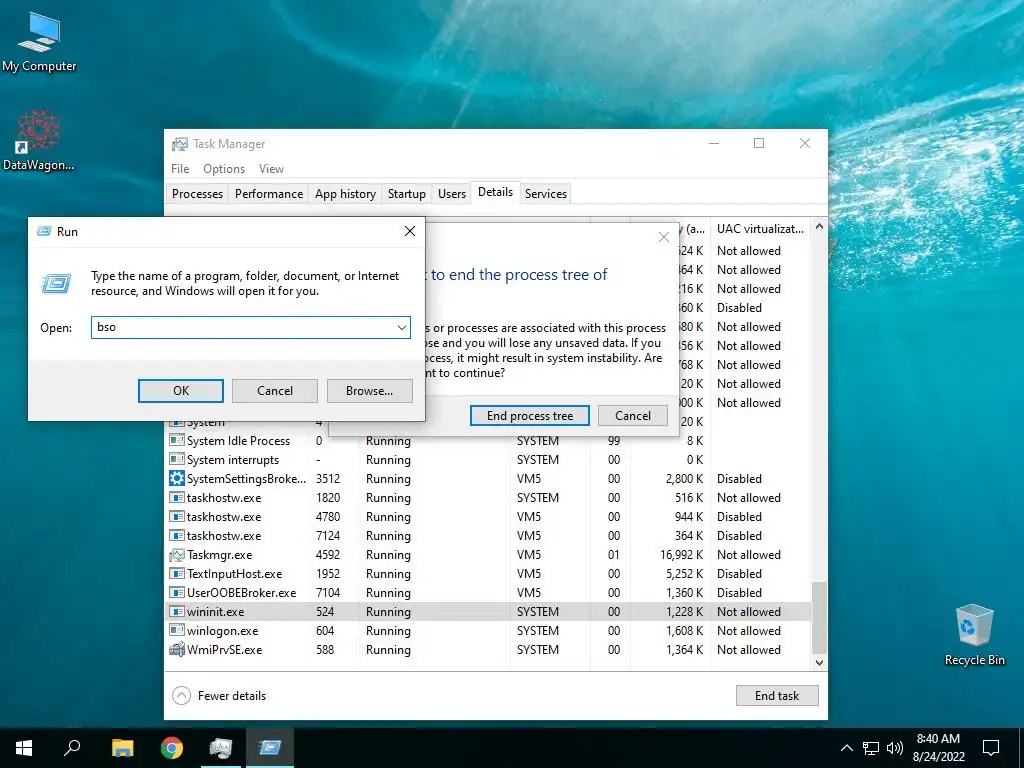Confirm End process tree button
This screenshot has height=768, width=1024.
pos(530,415)
